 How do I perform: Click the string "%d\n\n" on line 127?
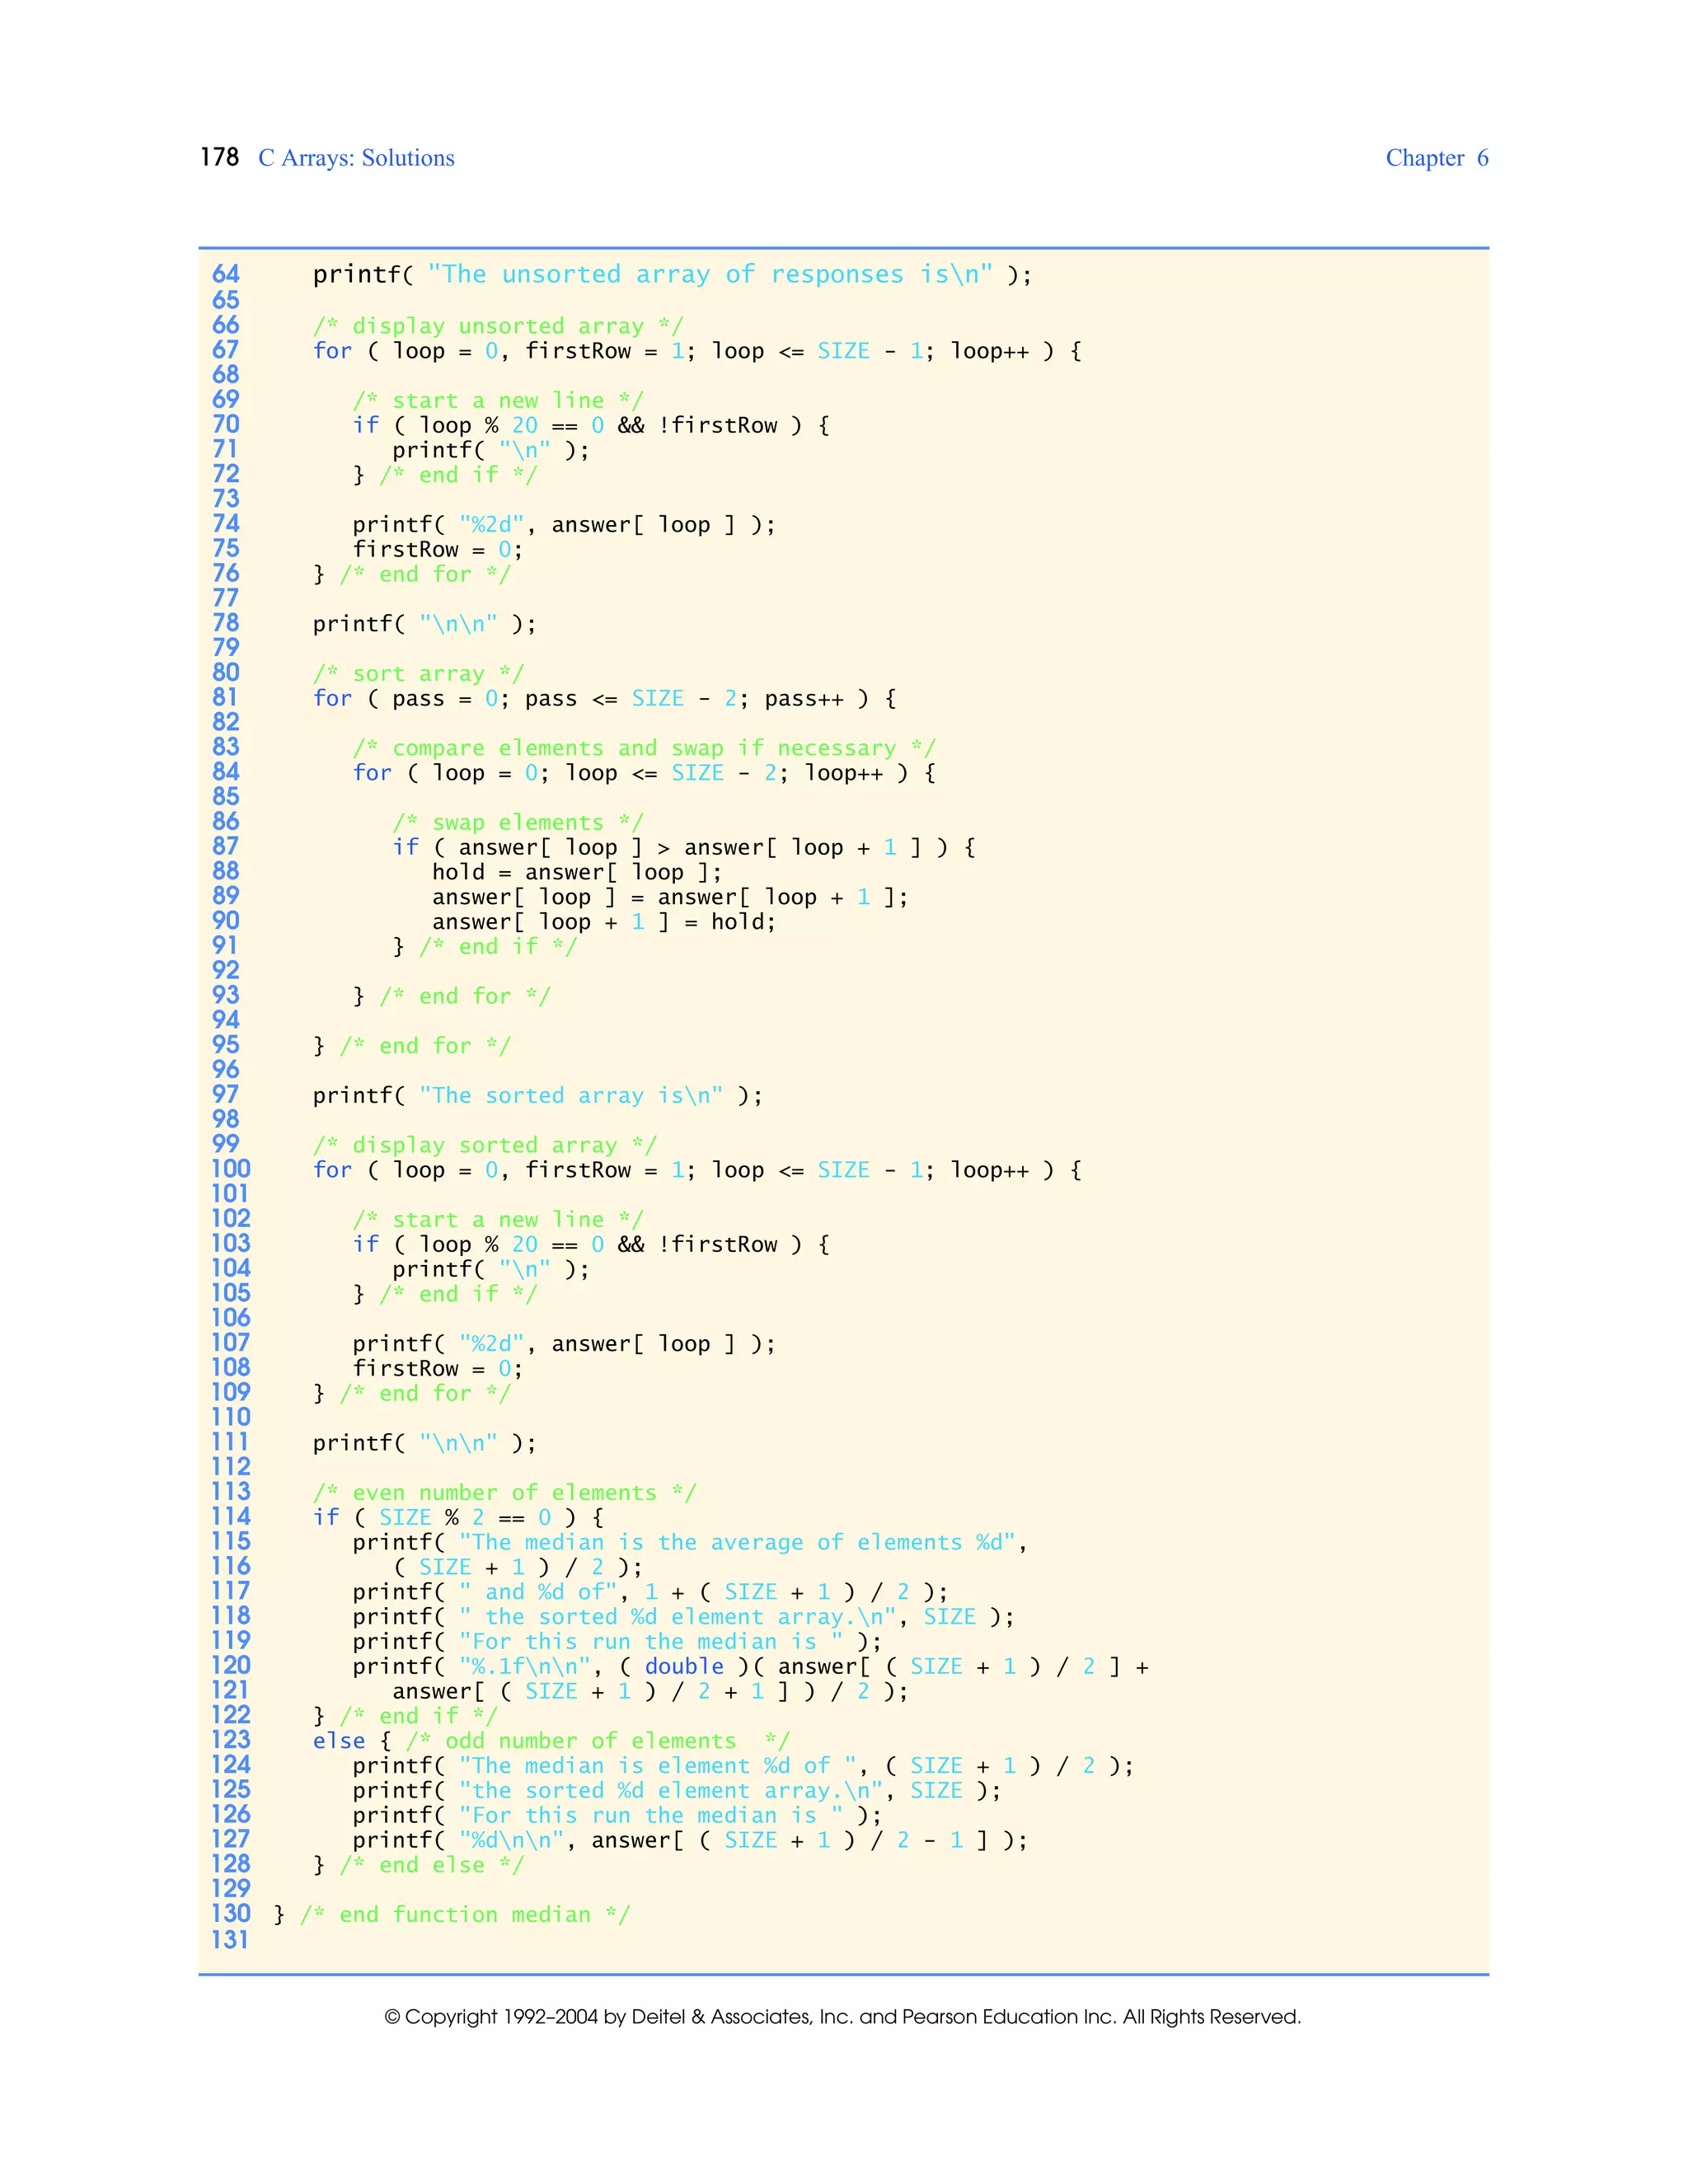coord(512,1840)
